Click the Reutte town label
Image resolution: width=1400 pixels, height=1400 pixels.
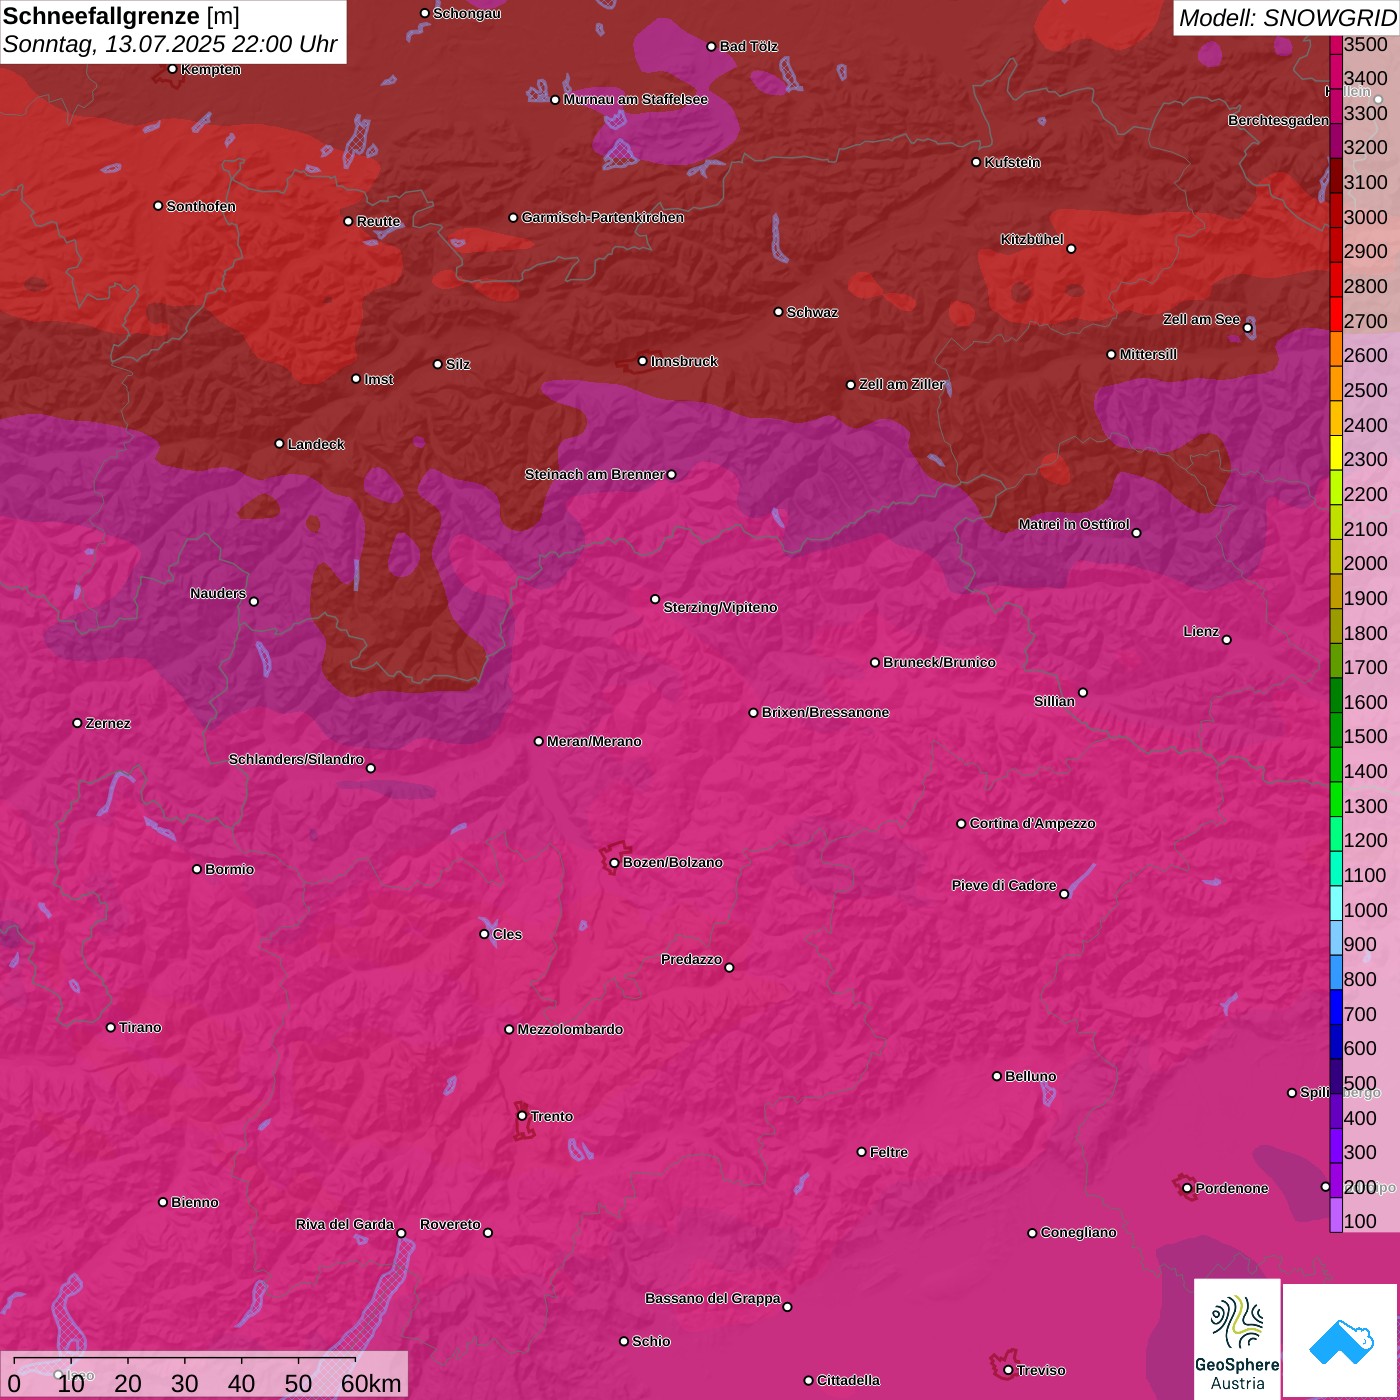[378, 221]
